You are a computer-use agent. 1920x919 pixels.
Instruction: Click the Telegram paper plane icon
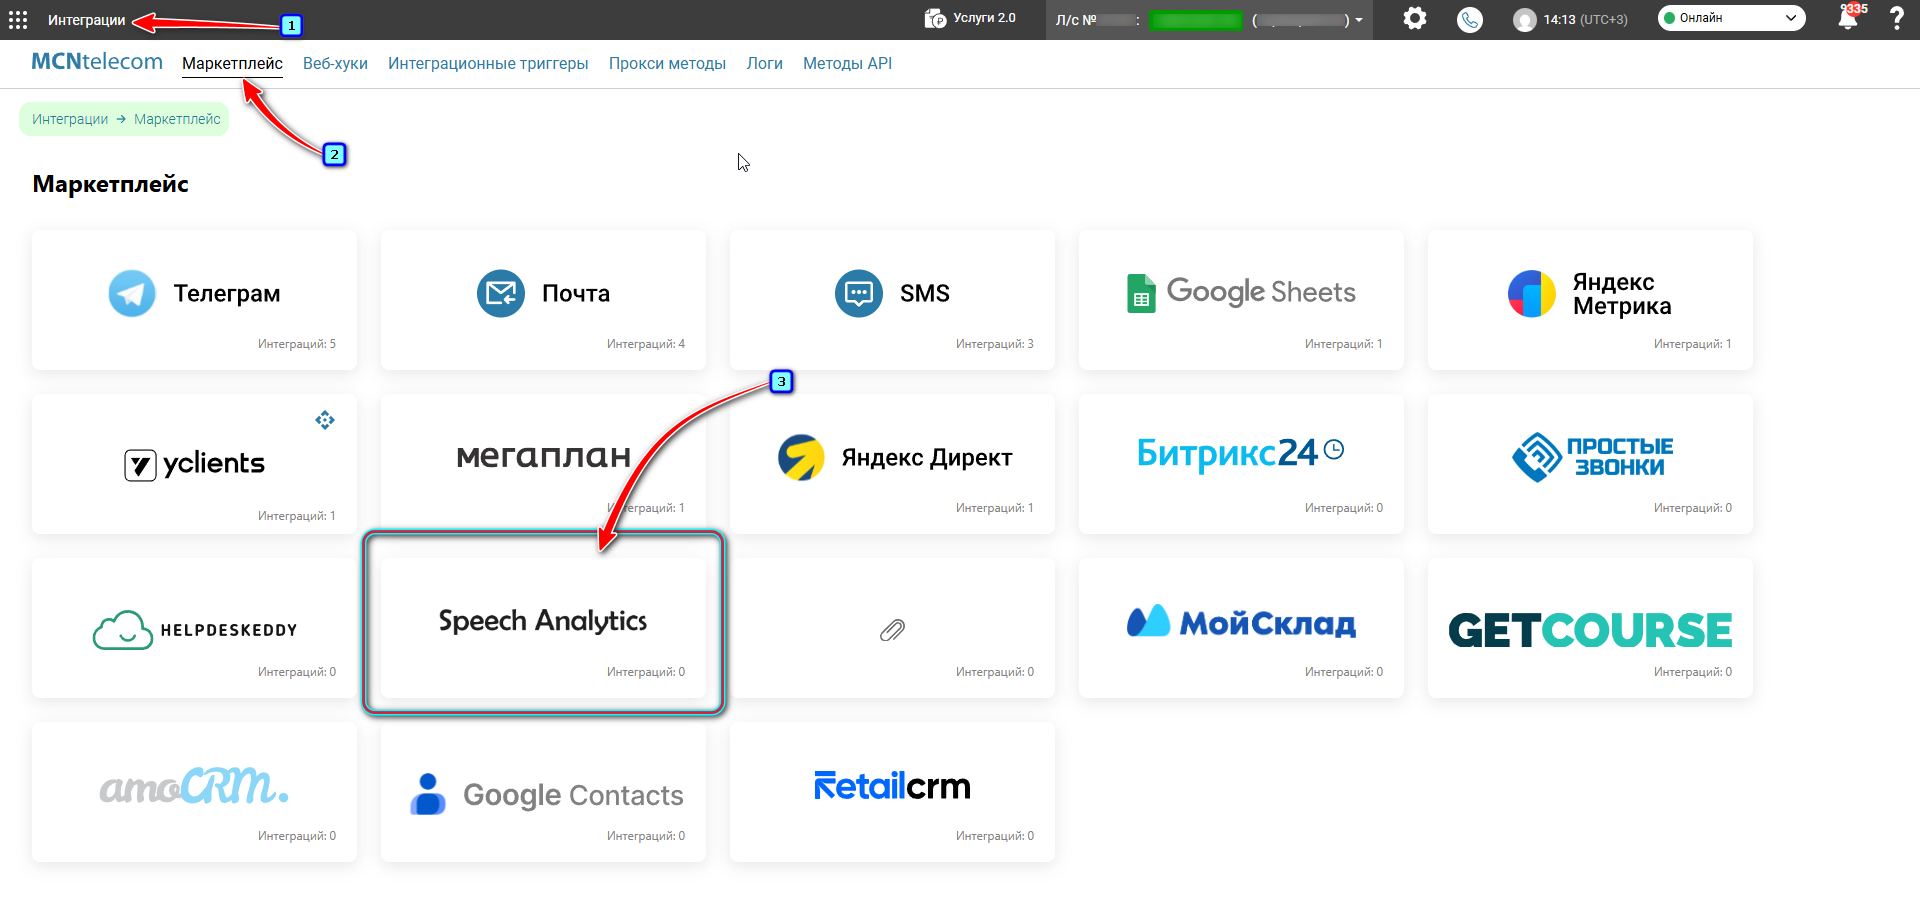(132, 293)
